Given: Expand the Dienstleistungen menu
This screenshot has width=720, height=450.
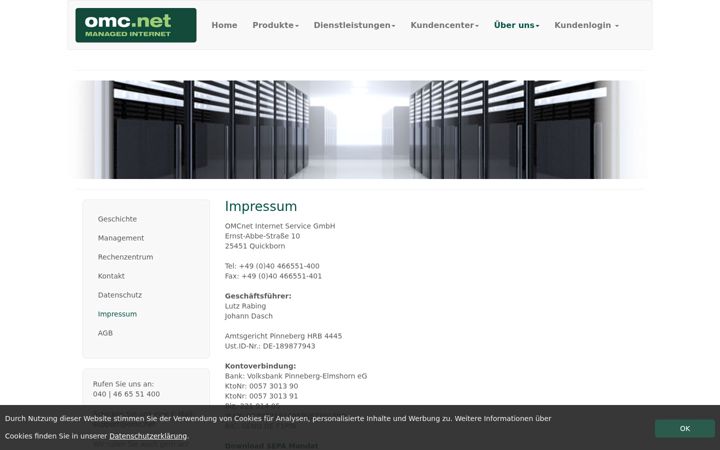Looking at the screenshot, I should pos(354,25).
